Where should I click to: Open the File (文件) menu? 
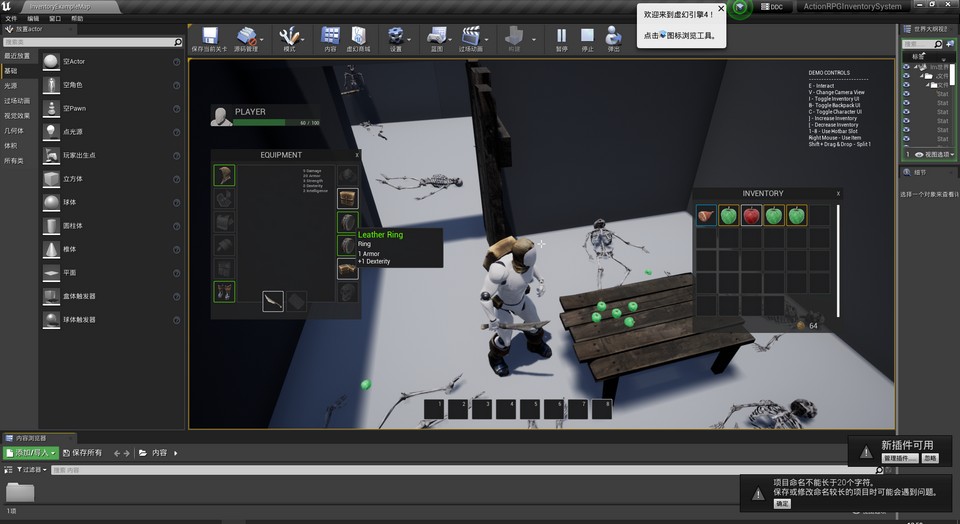[10, 18]
